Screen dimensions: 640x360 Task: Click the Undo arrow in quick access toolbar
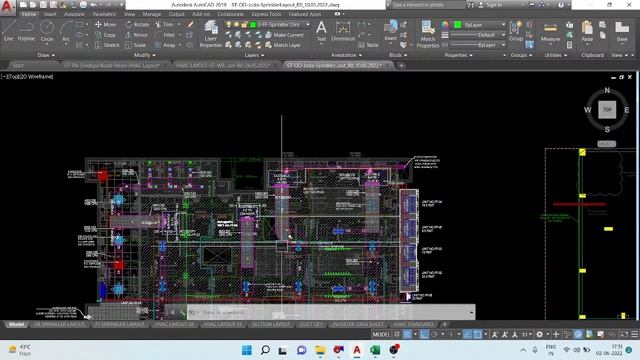[x=93, y=5]
